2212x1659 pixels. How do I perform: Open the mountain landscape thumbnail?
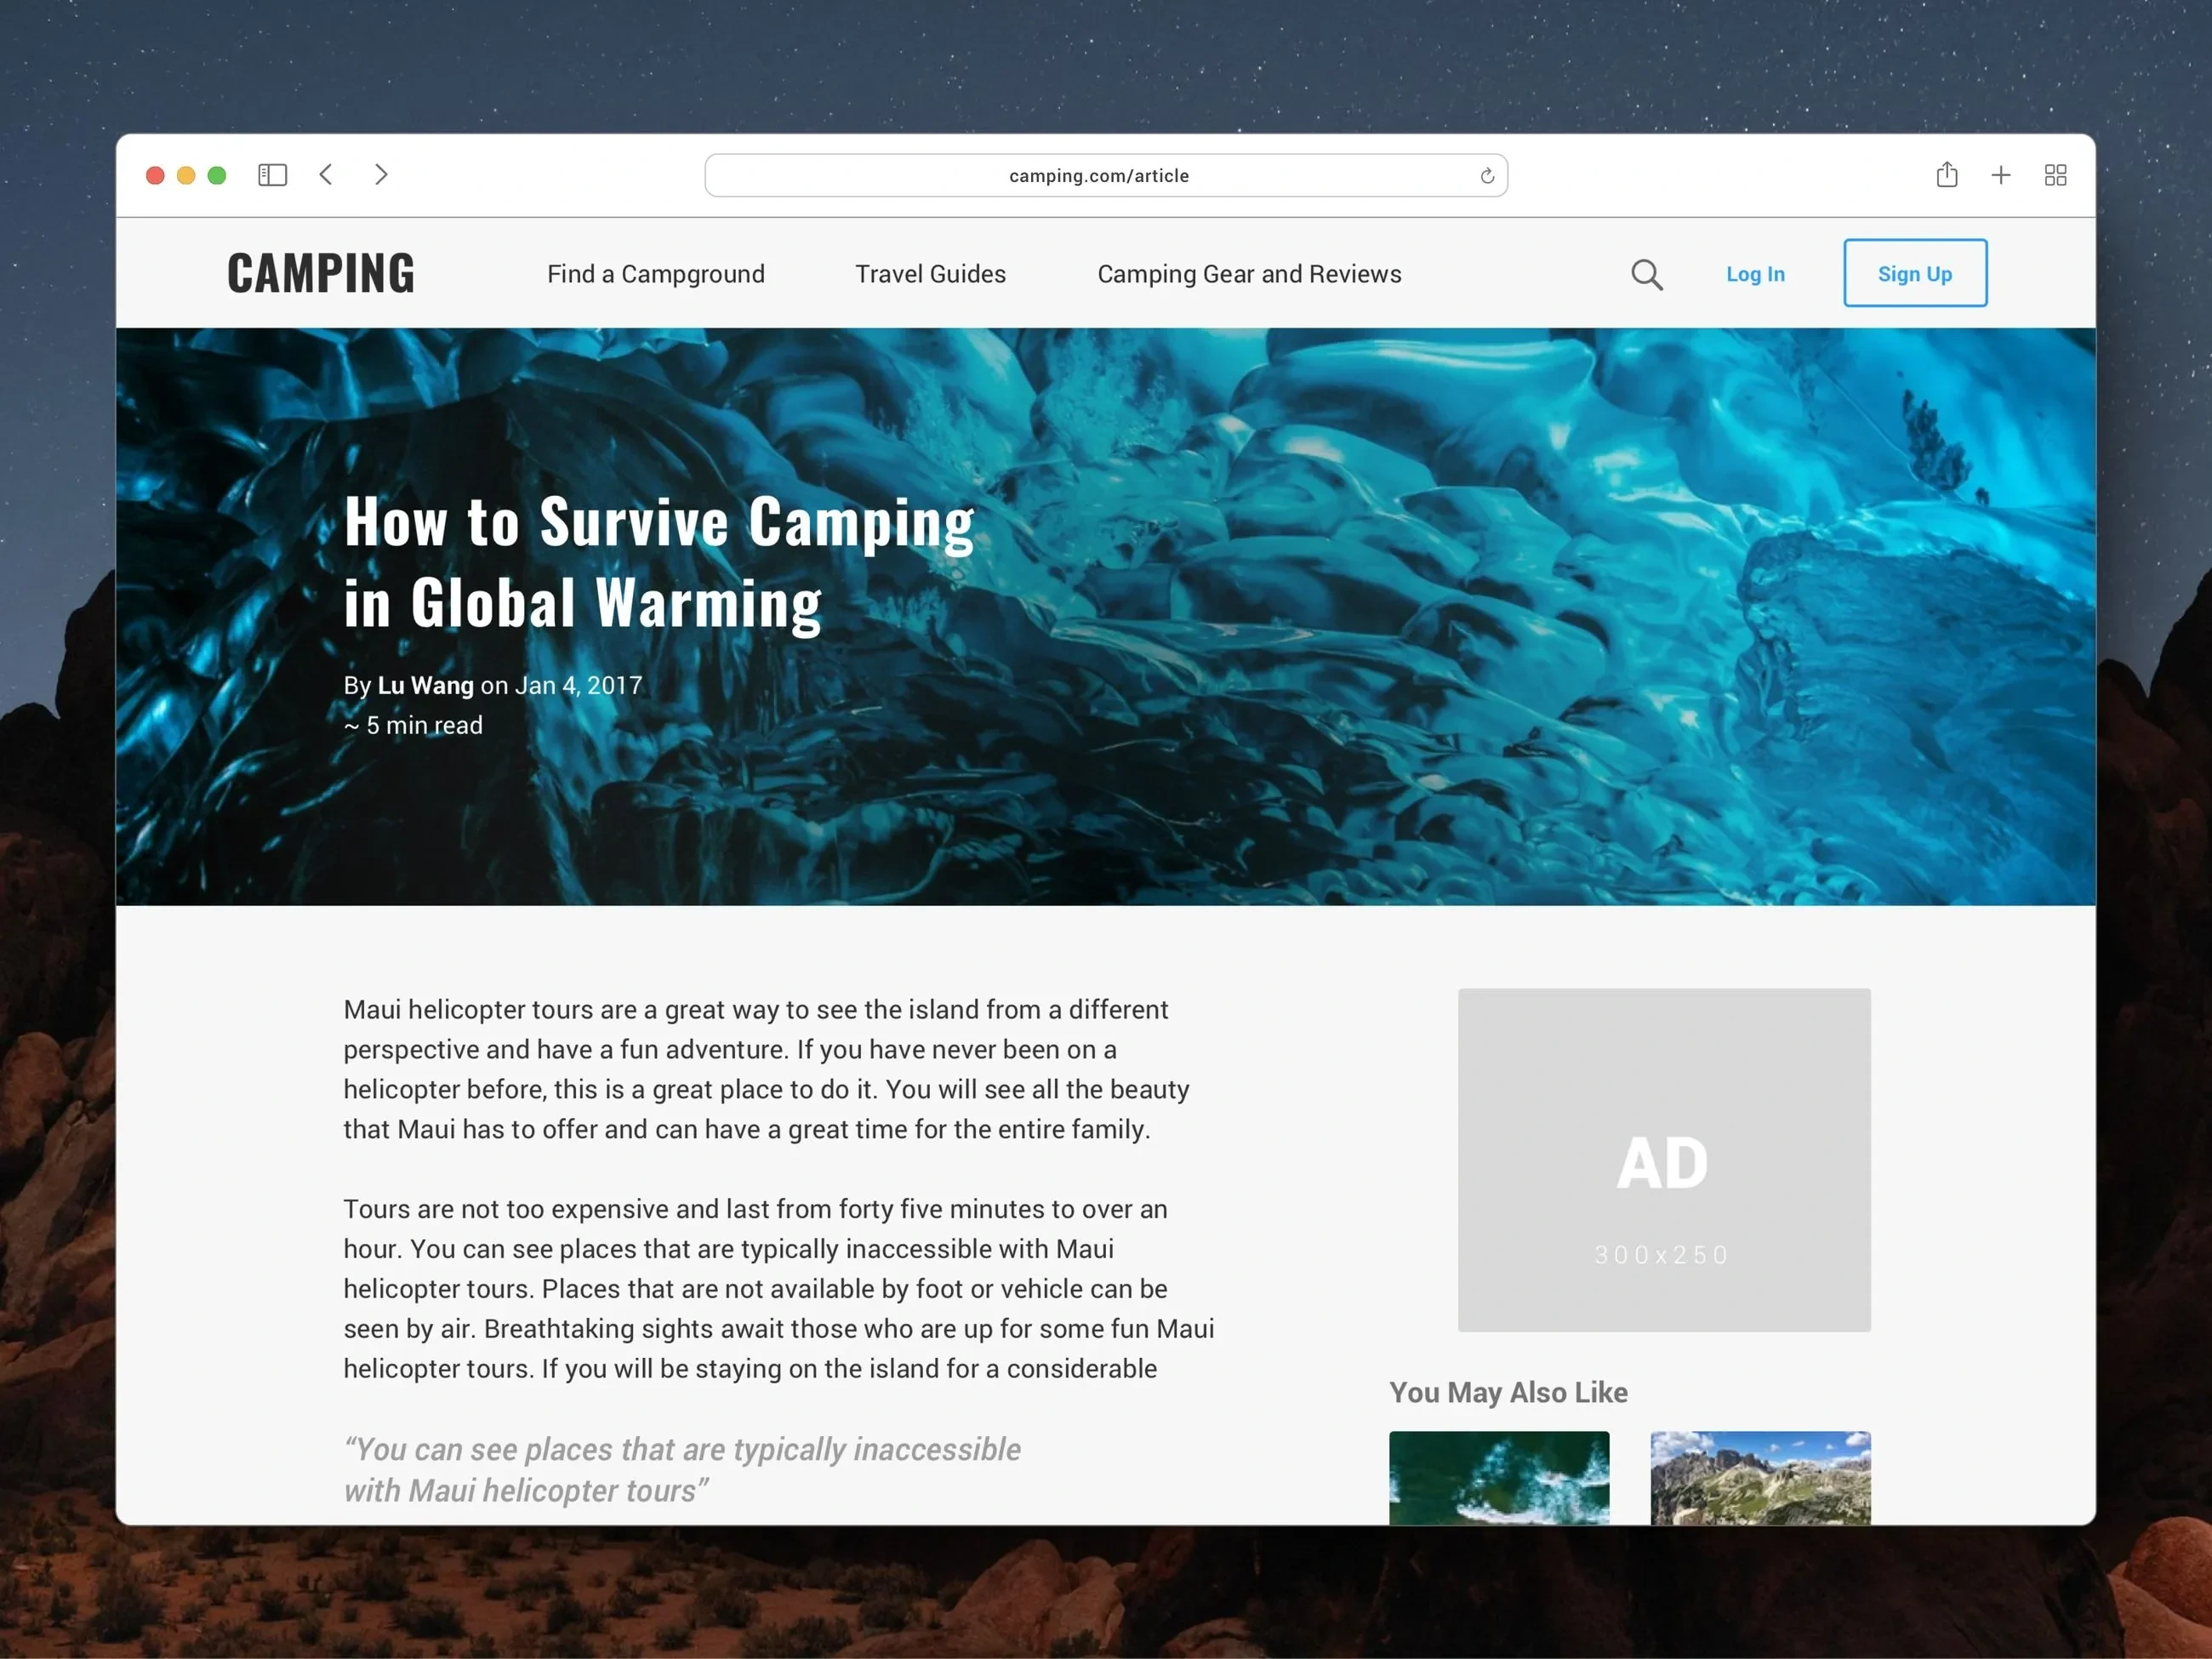pos(1759,1477)
